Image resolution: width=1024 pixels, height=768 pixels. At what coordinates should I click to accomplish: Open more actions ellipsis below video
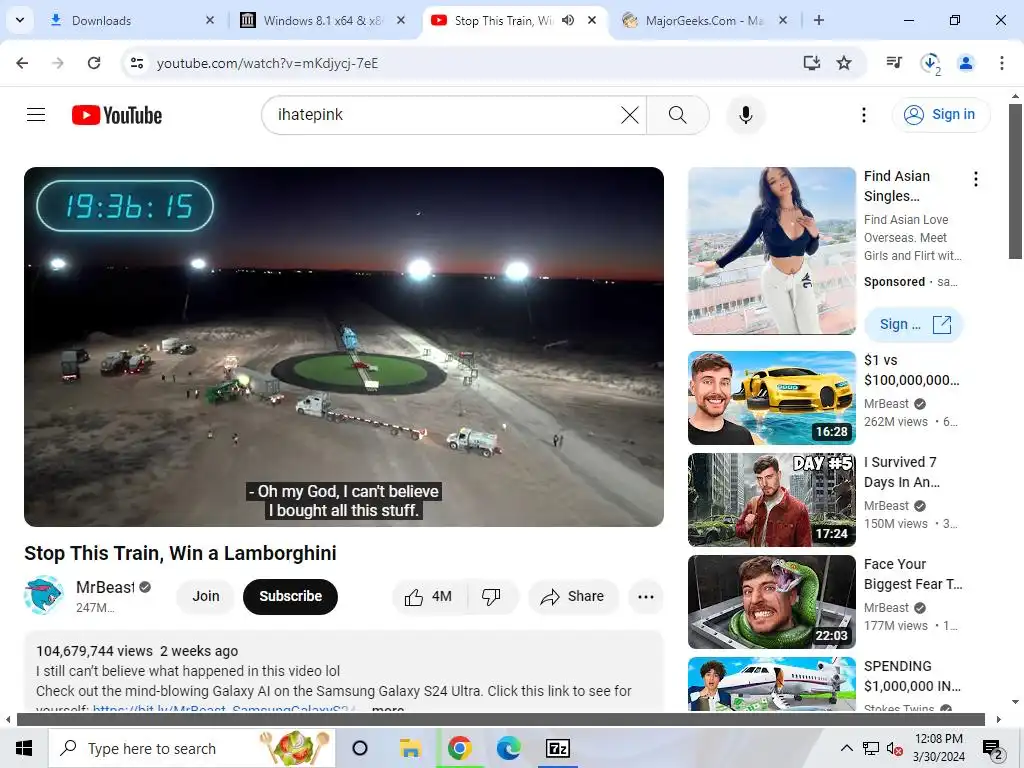[x=646, y=597]
